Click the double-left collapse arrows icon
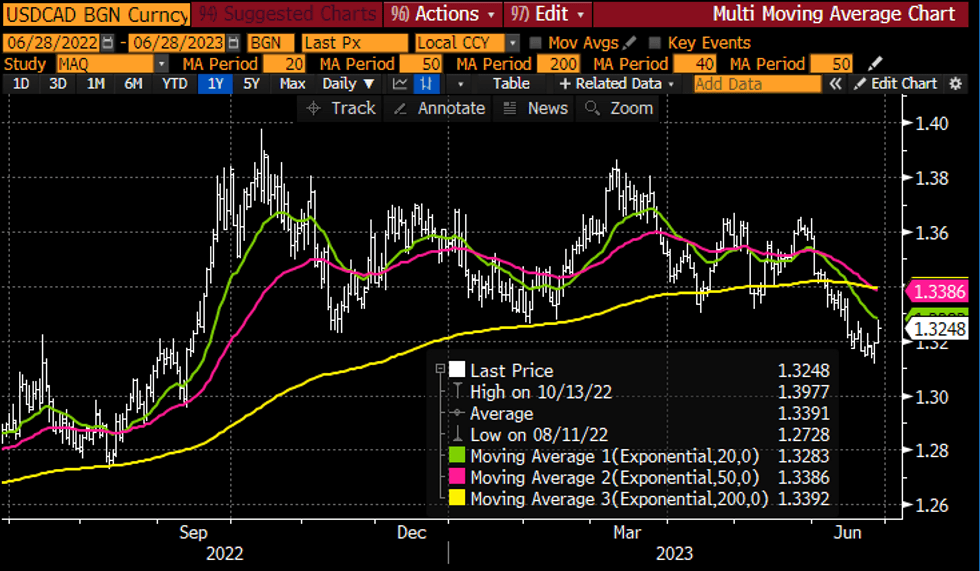Image resolution: width=980 pixels, height=571 pixels. pyautogui.click(x=836, y=84)
